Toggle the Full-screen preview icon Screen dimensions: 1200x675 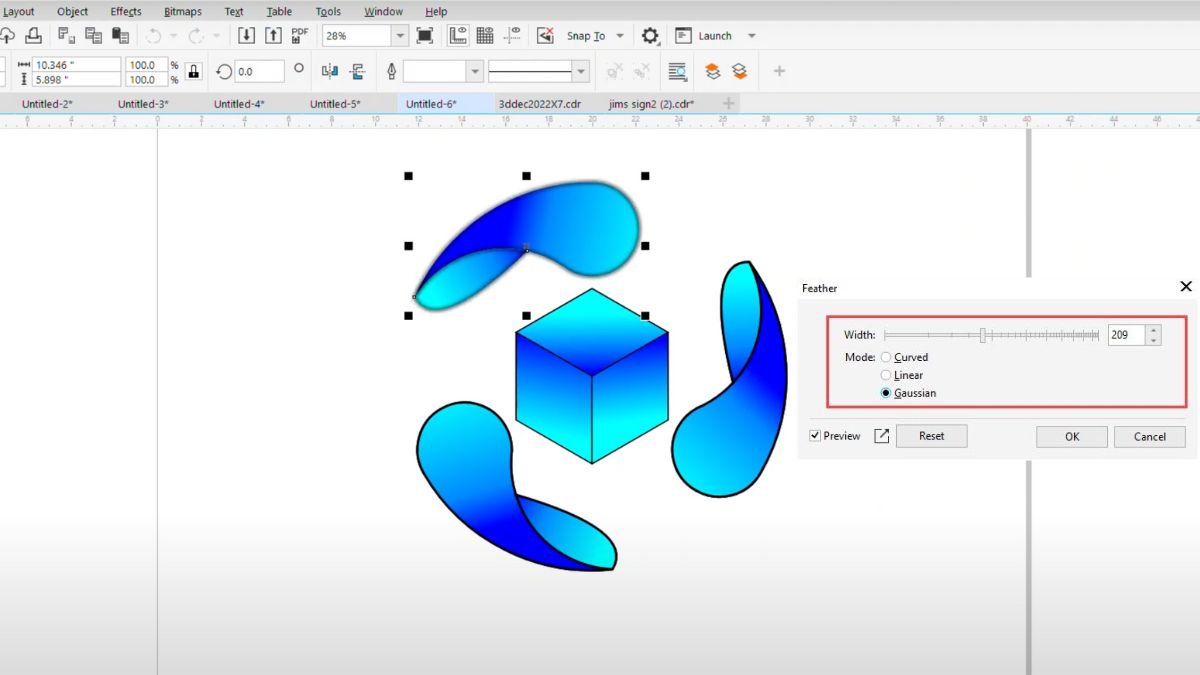pos(427,35)
